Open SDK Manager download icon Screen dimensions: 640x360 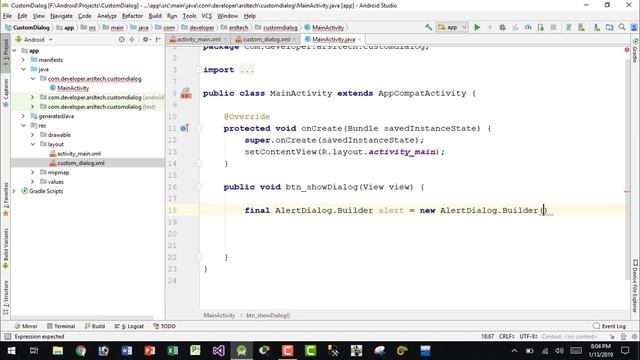(597, 27)
